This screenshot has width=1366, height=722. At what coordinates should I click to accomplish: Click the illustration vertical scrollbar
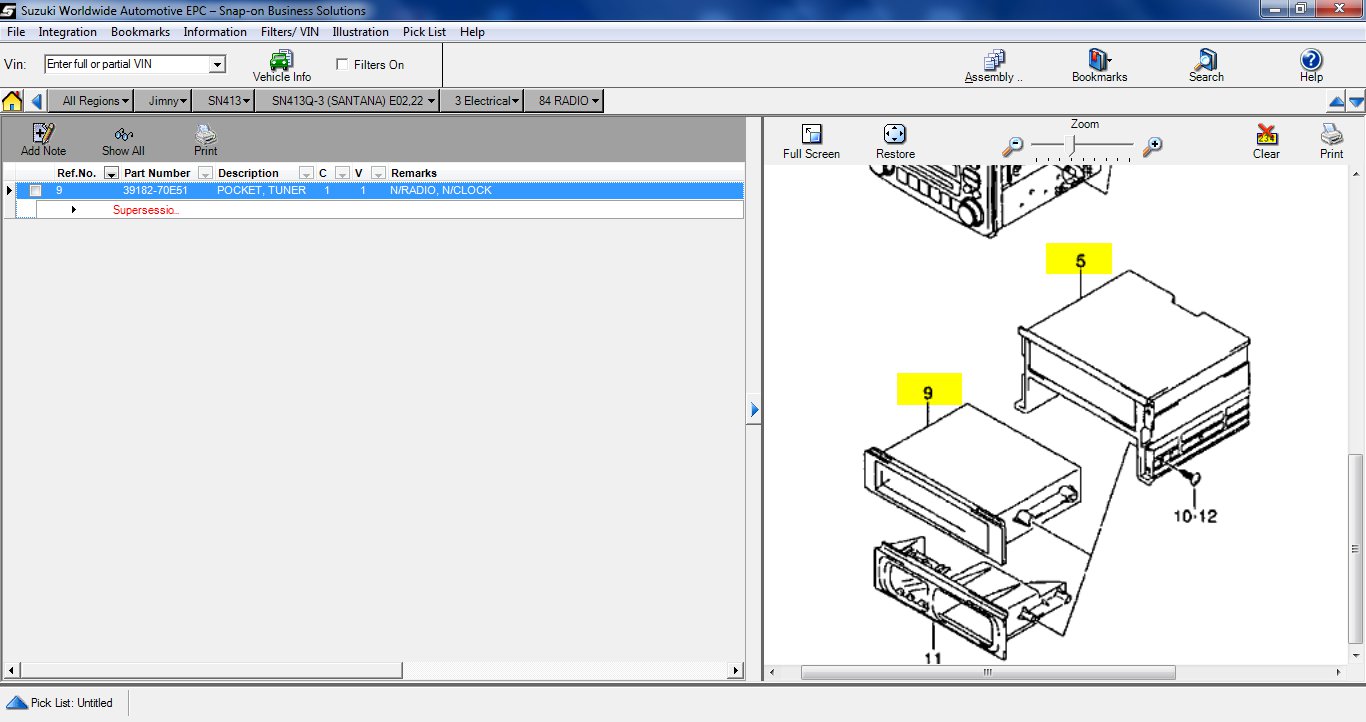tap(1356, 548)
